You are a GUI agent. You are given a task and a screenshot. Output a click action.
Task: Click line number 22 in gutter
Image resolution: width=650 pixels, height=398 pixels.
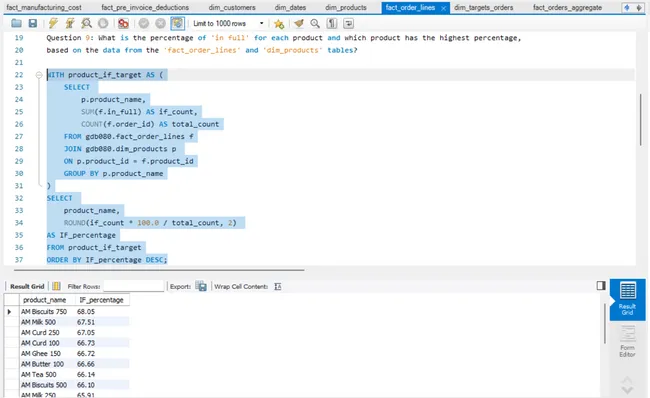tap(19, 75)
